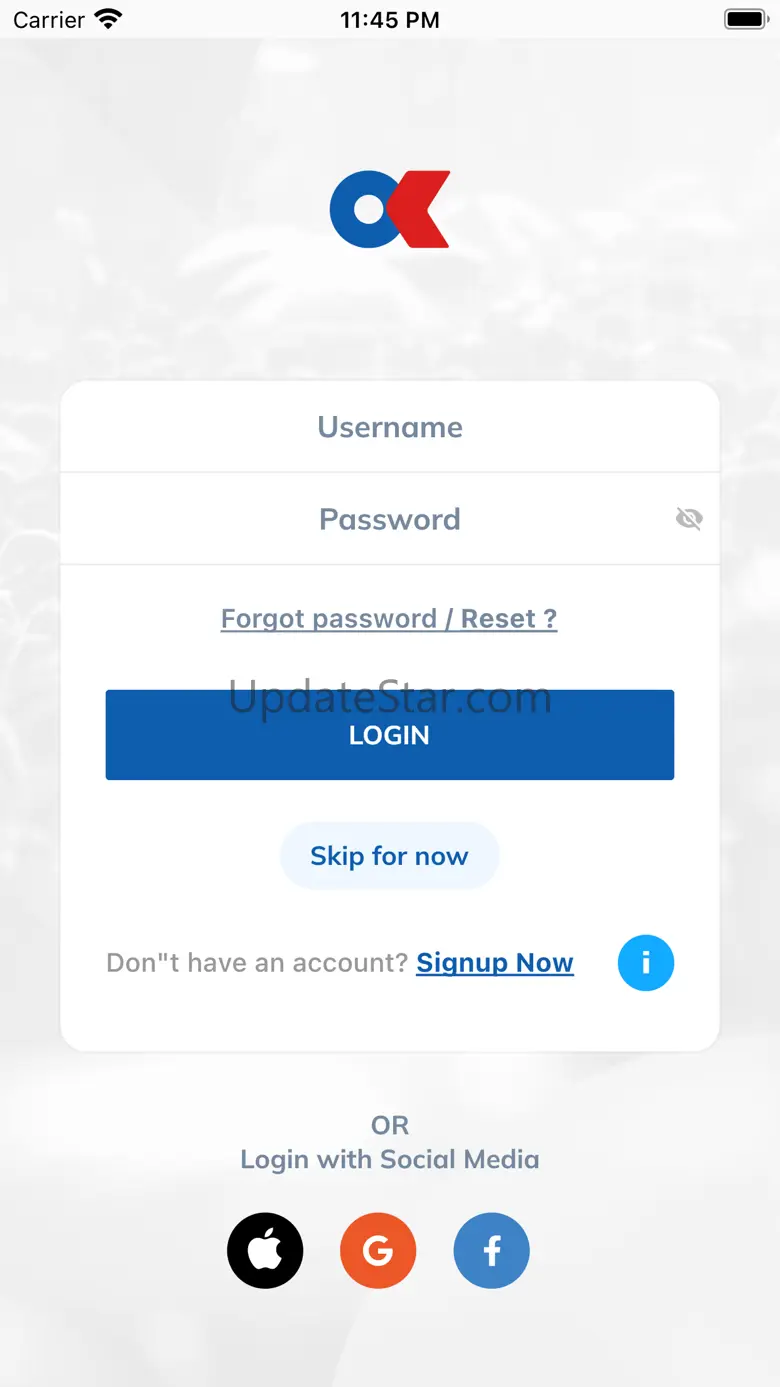
Task: Sign in with the orange Google icon
Action: coord(378,1251)
